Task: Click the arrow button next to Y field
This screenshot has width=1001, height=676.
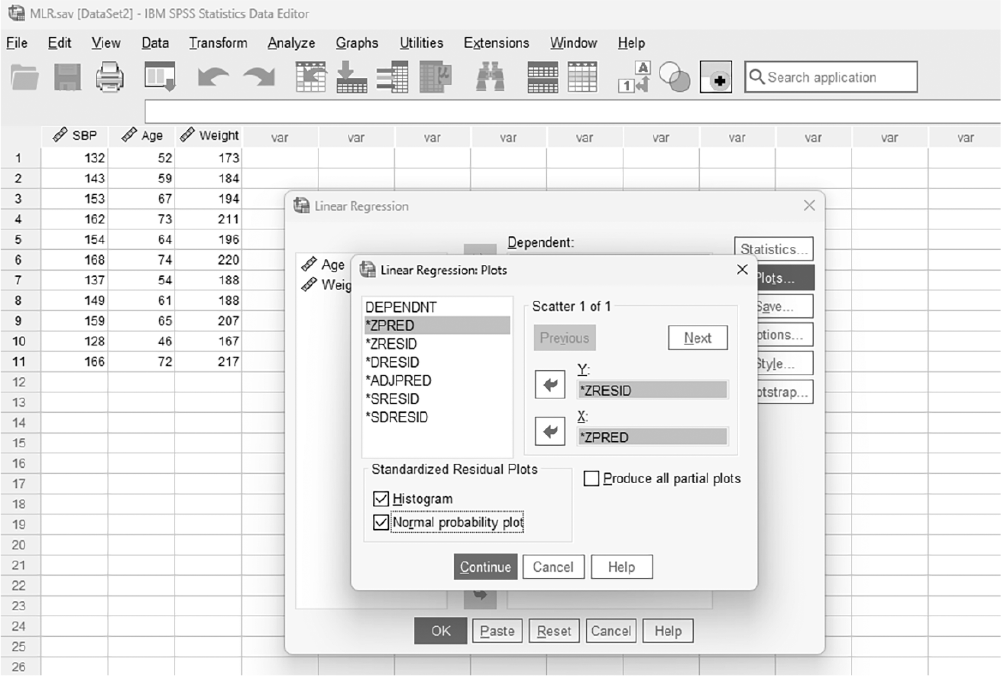Action: tap(550, 384)
